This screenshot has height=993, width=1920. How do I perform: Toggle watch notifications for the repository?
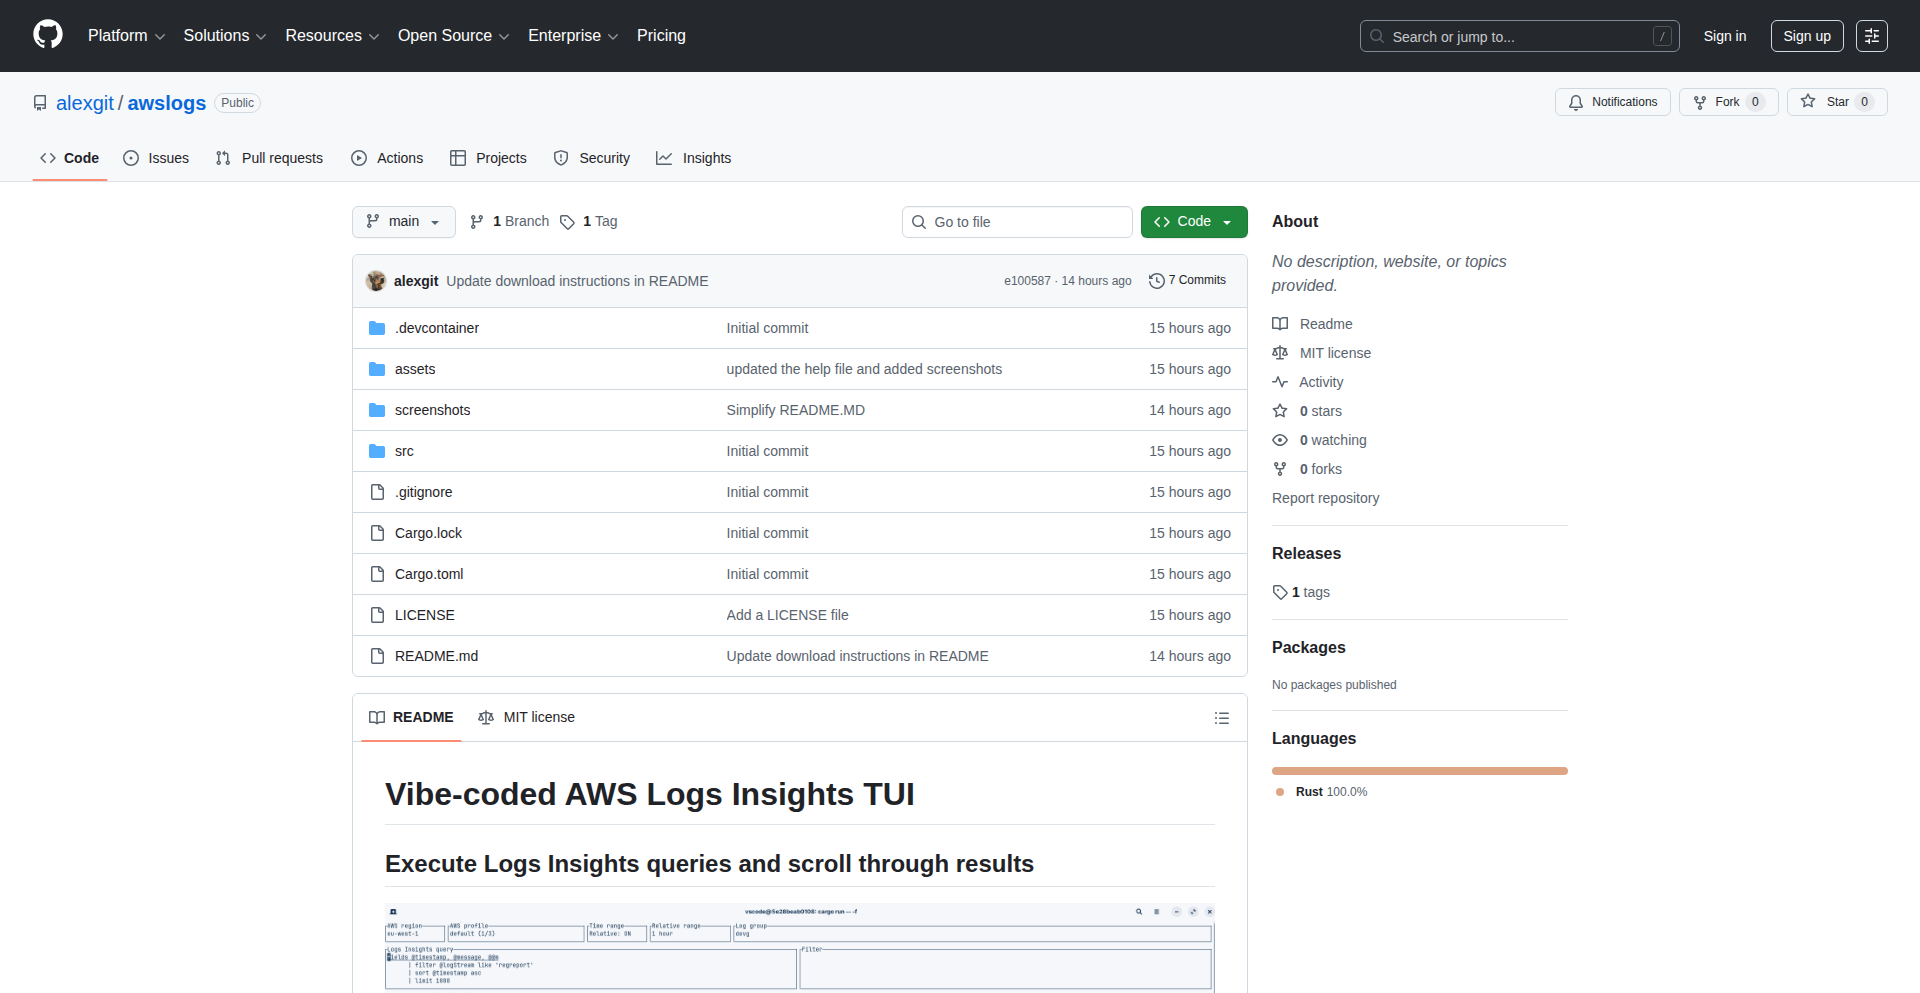point(1612,101)
